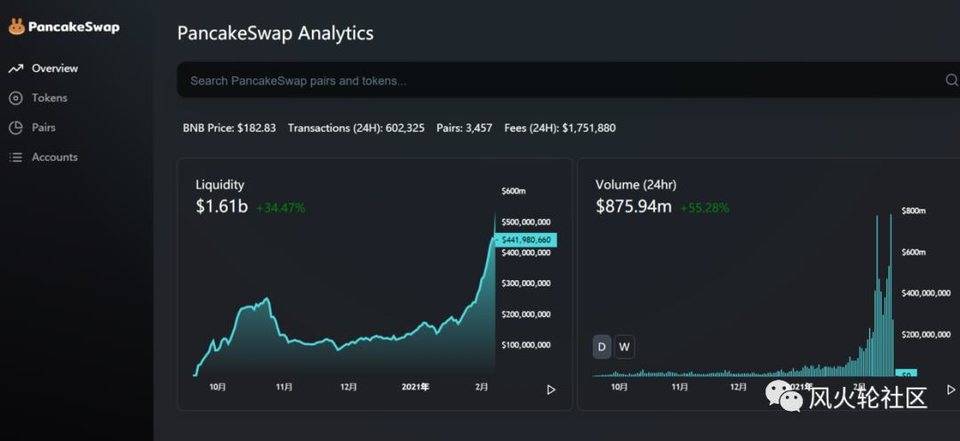Switch the volume chart to daily (D)
The image size is (960, 441).
pos(602,347)
